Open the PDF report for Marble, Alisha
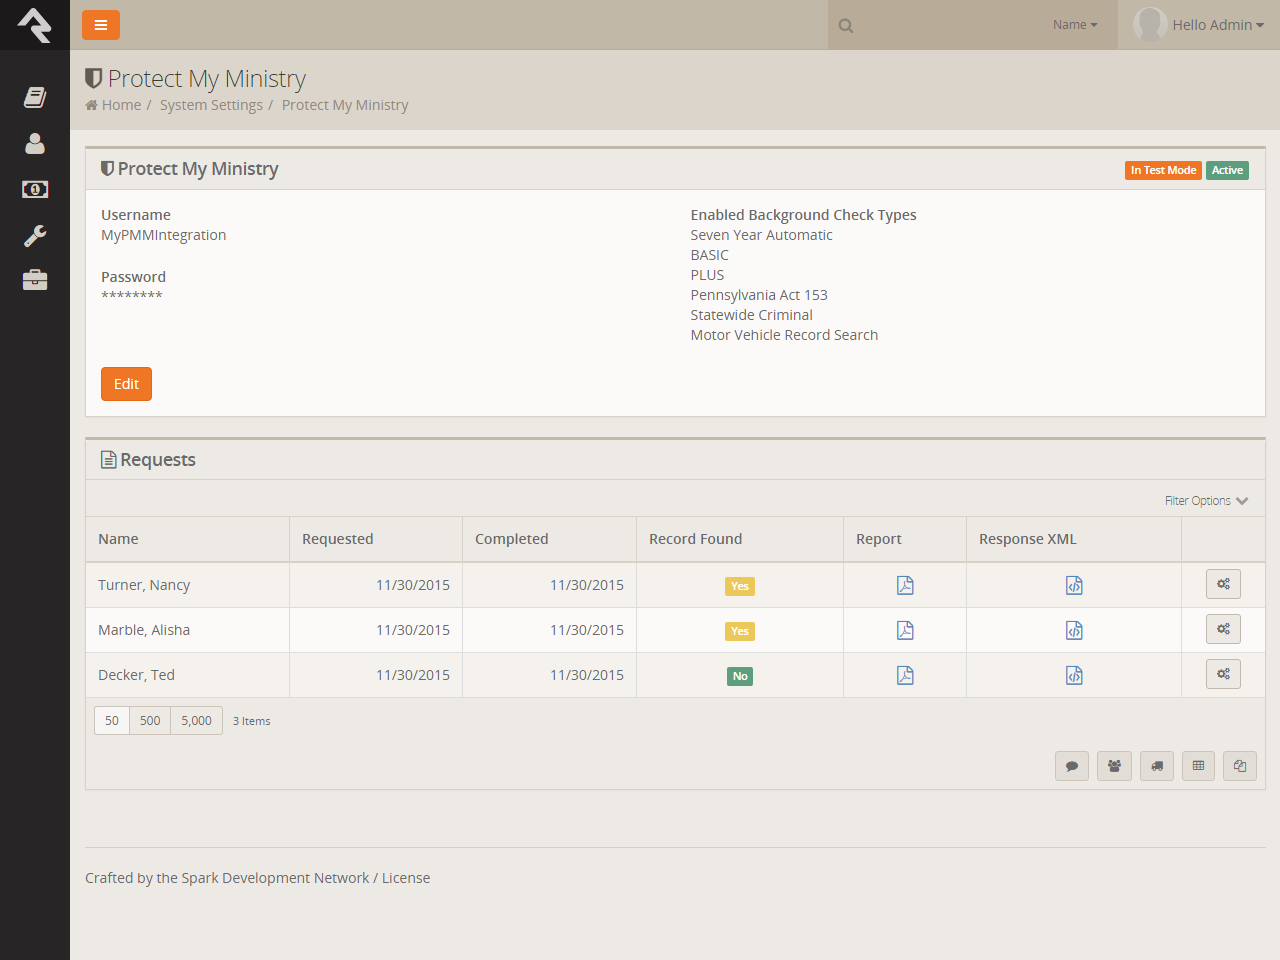The width and height of the screenshot is (1280, 960). 905,630
